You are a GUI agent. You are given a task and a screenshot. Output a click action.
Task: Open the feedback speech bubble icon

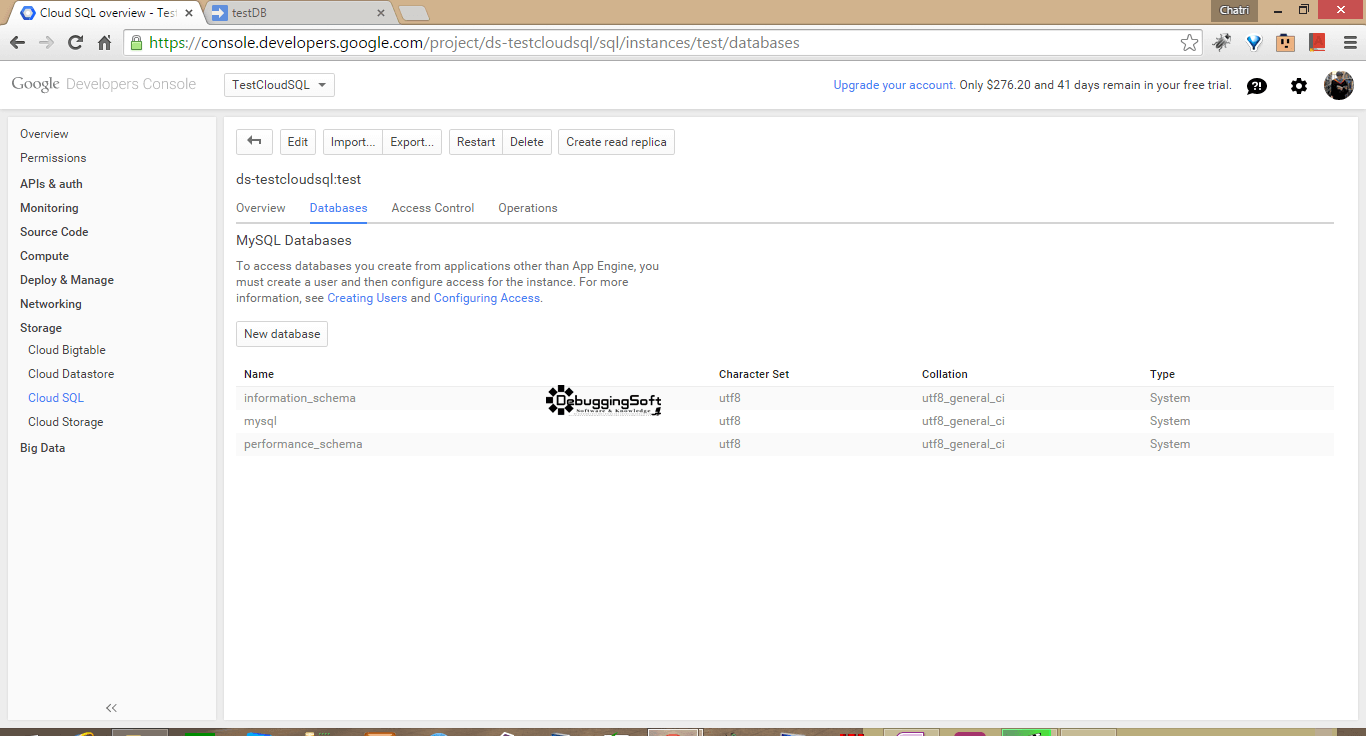point(1257,86)
